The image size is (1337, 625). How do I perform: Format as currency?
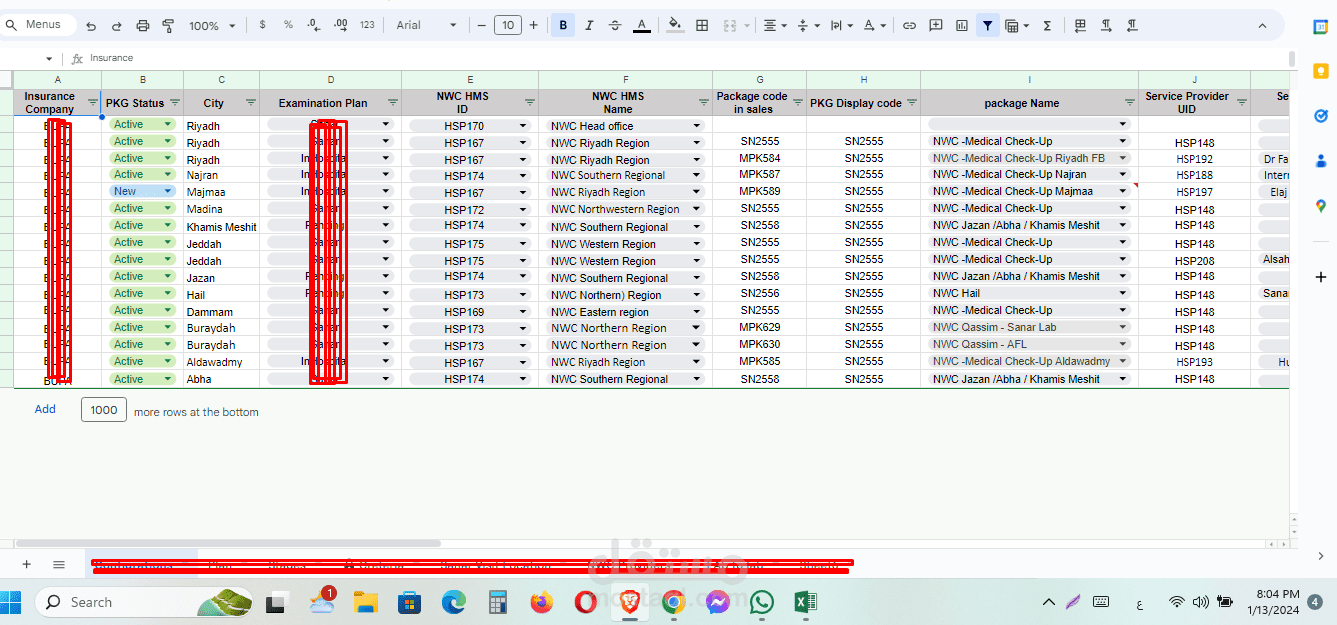click(262, 25)
